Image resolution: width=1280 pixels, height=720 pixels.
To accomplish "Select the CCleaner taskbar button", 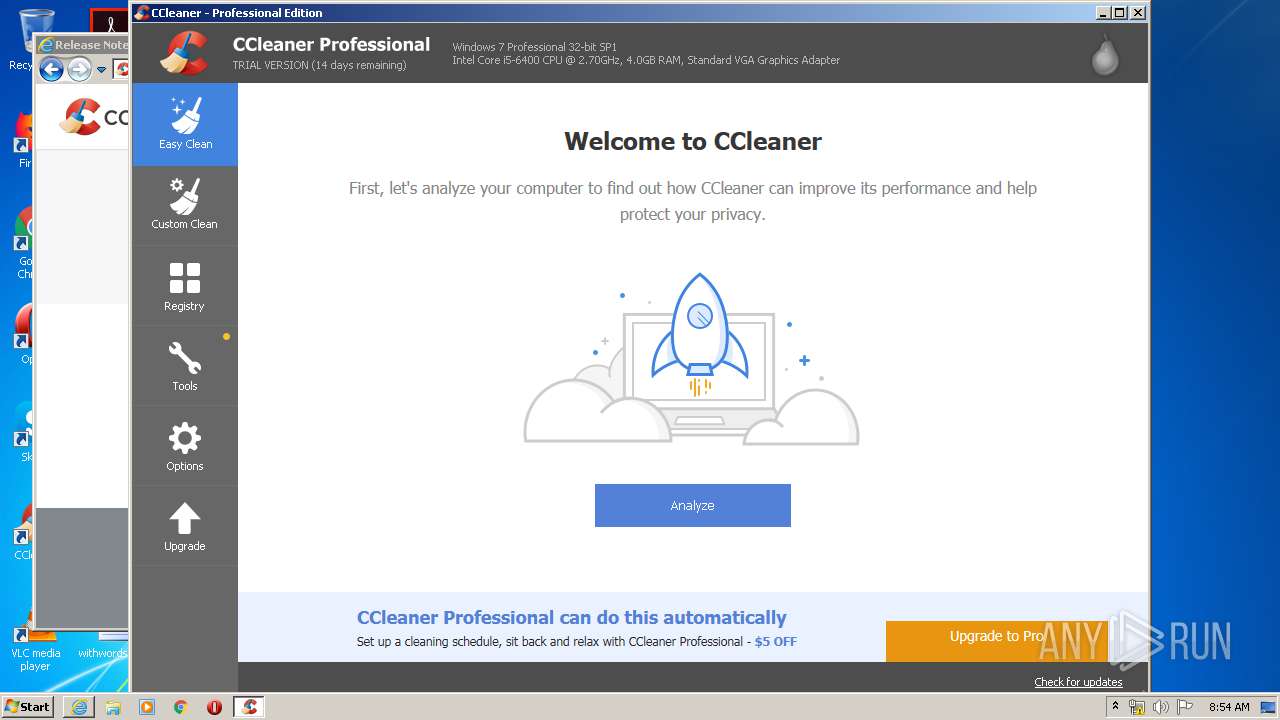I will (x=249, y=707).
